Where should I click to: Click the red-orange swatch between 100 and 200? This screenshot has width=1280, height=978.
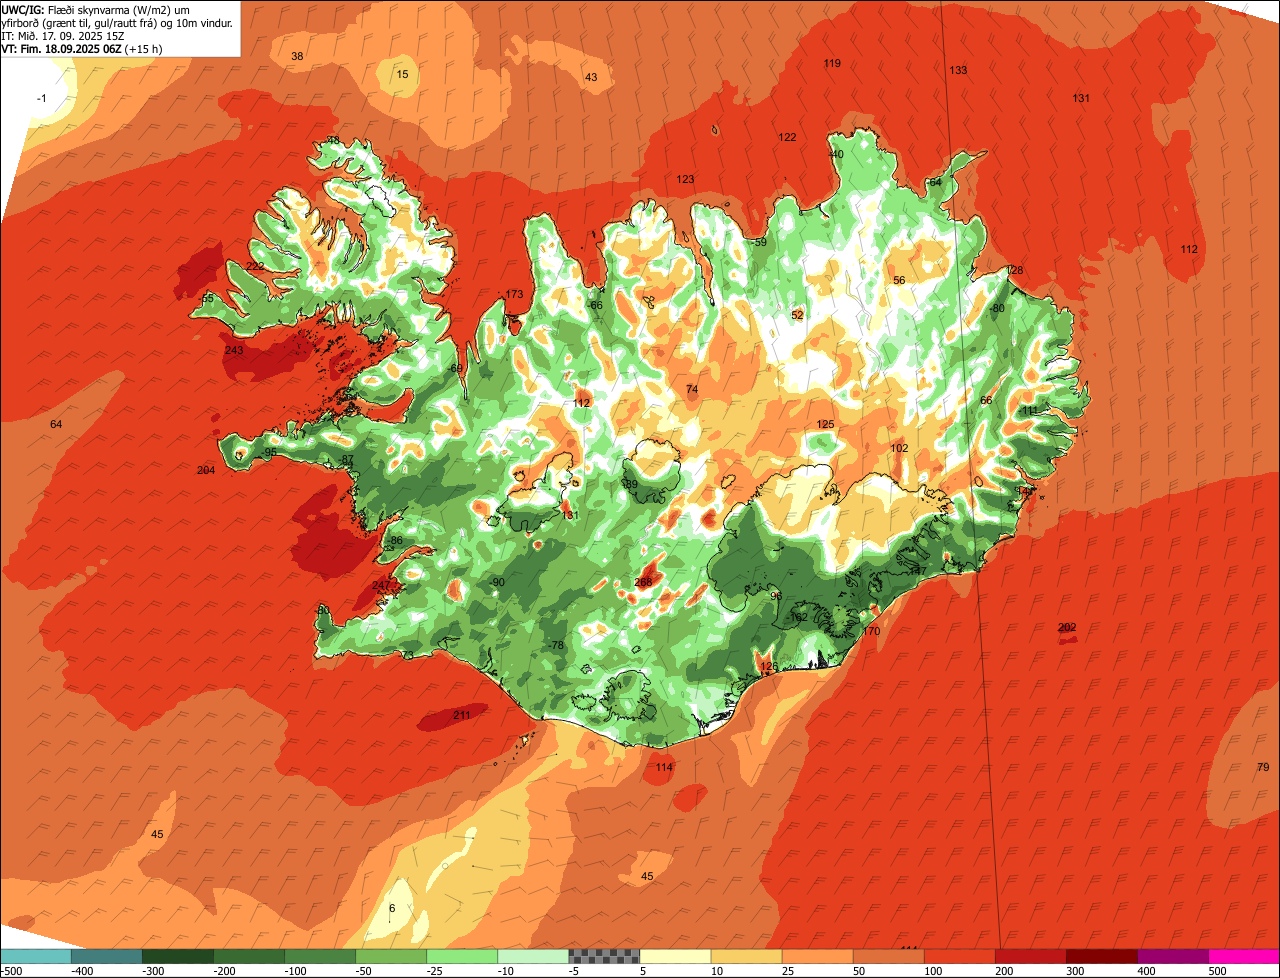point(960,956)
